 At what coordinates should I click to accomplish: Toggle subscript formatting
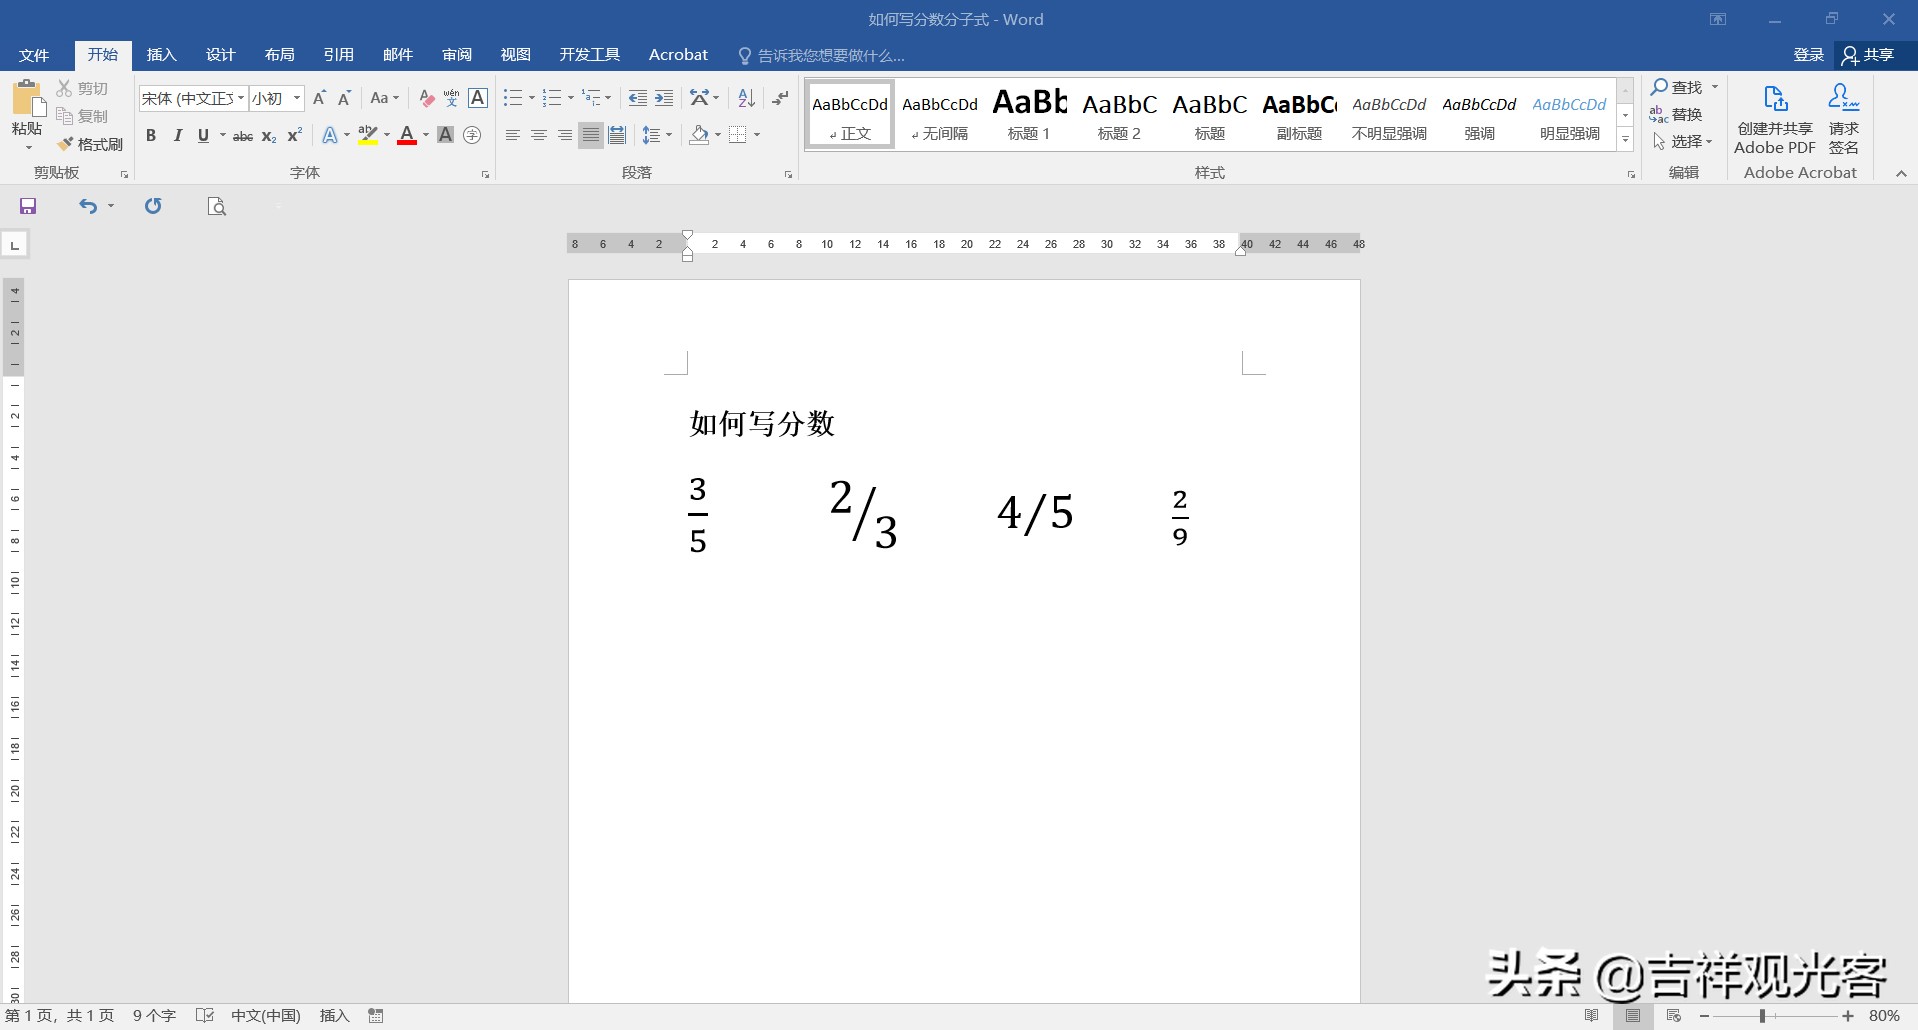[x=266, y=135]
